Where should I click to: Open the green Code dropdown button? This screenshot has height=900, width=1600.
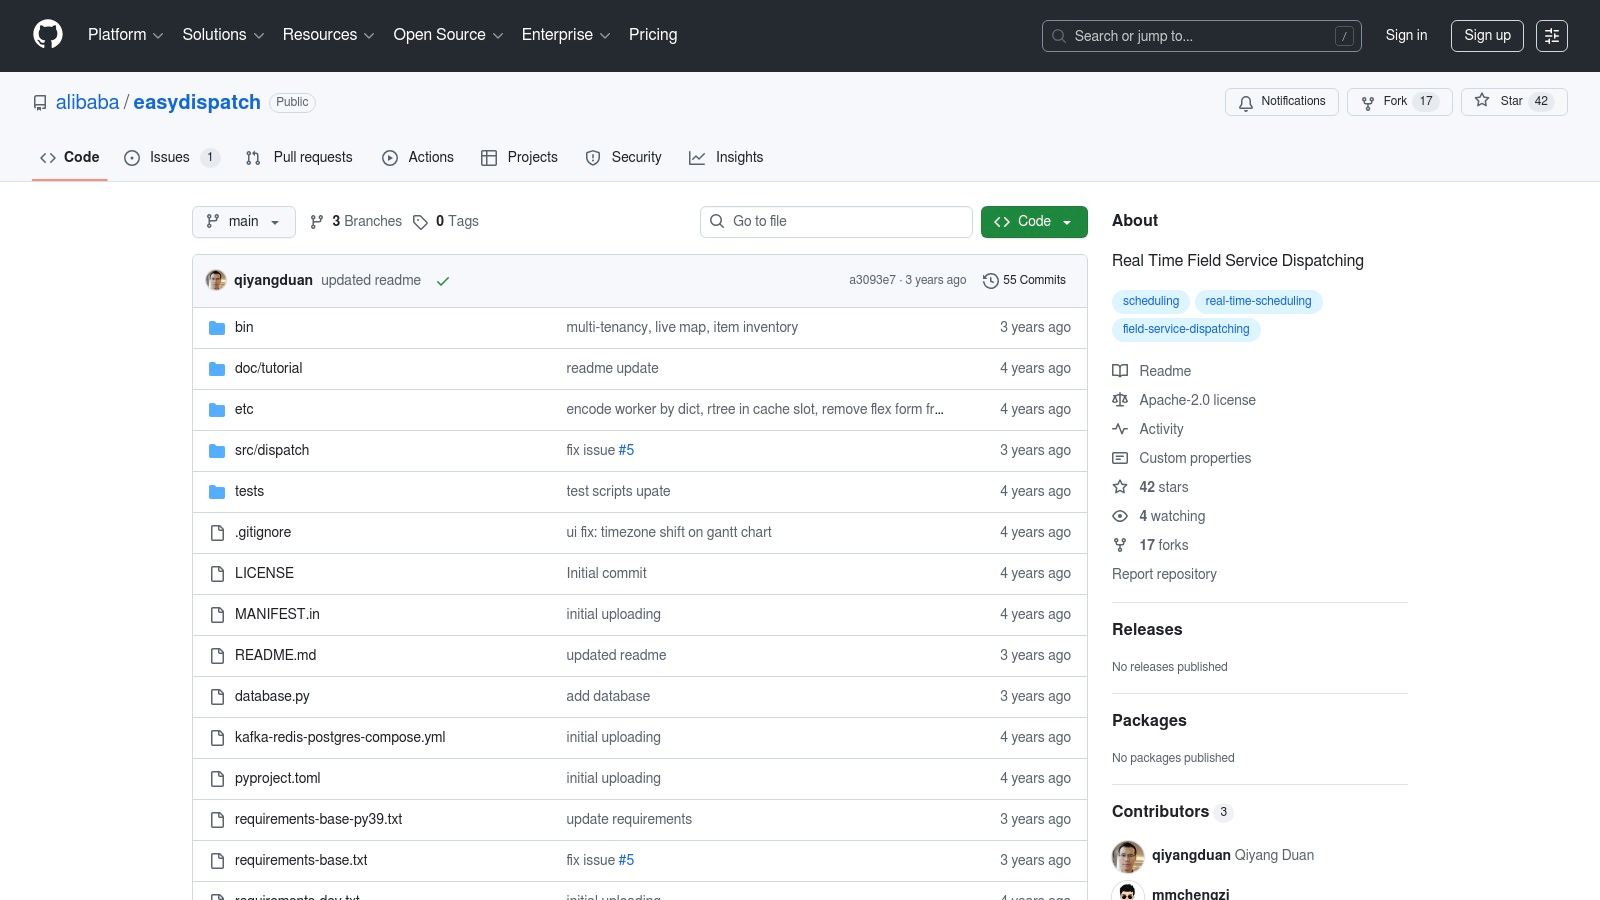pyautogui.click(x=1033, y=222)
